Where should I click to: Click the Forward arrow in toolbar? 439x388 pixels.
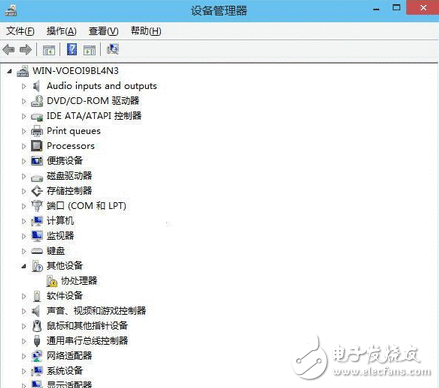click(x=26, y=50)
